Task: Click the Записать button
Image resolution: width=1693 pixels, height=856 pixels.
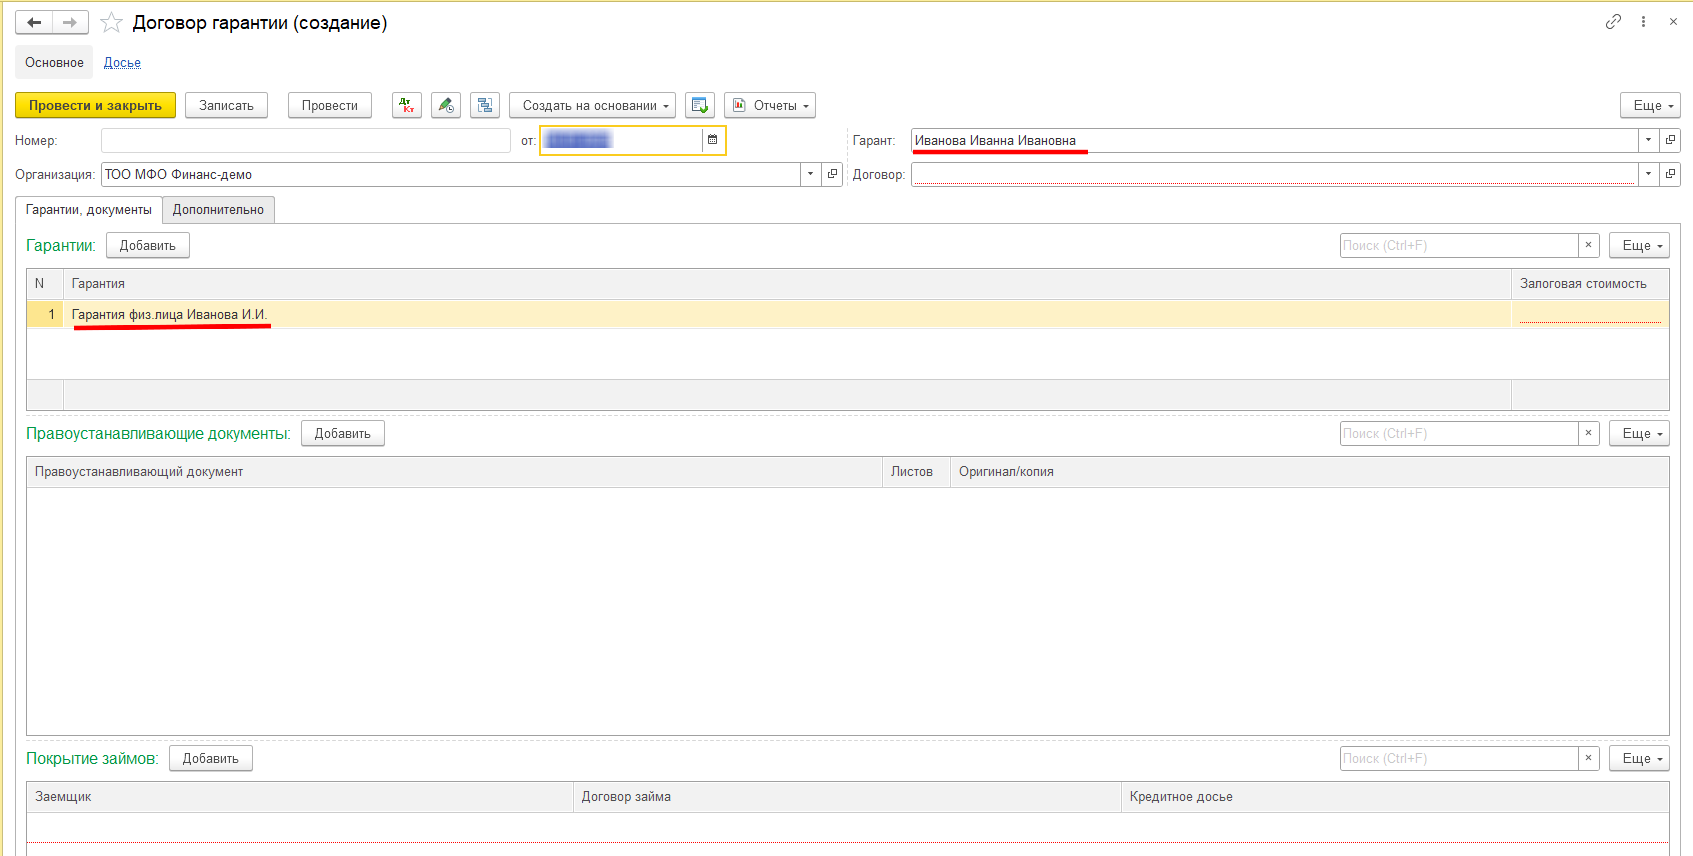Action: coord(226,105)
